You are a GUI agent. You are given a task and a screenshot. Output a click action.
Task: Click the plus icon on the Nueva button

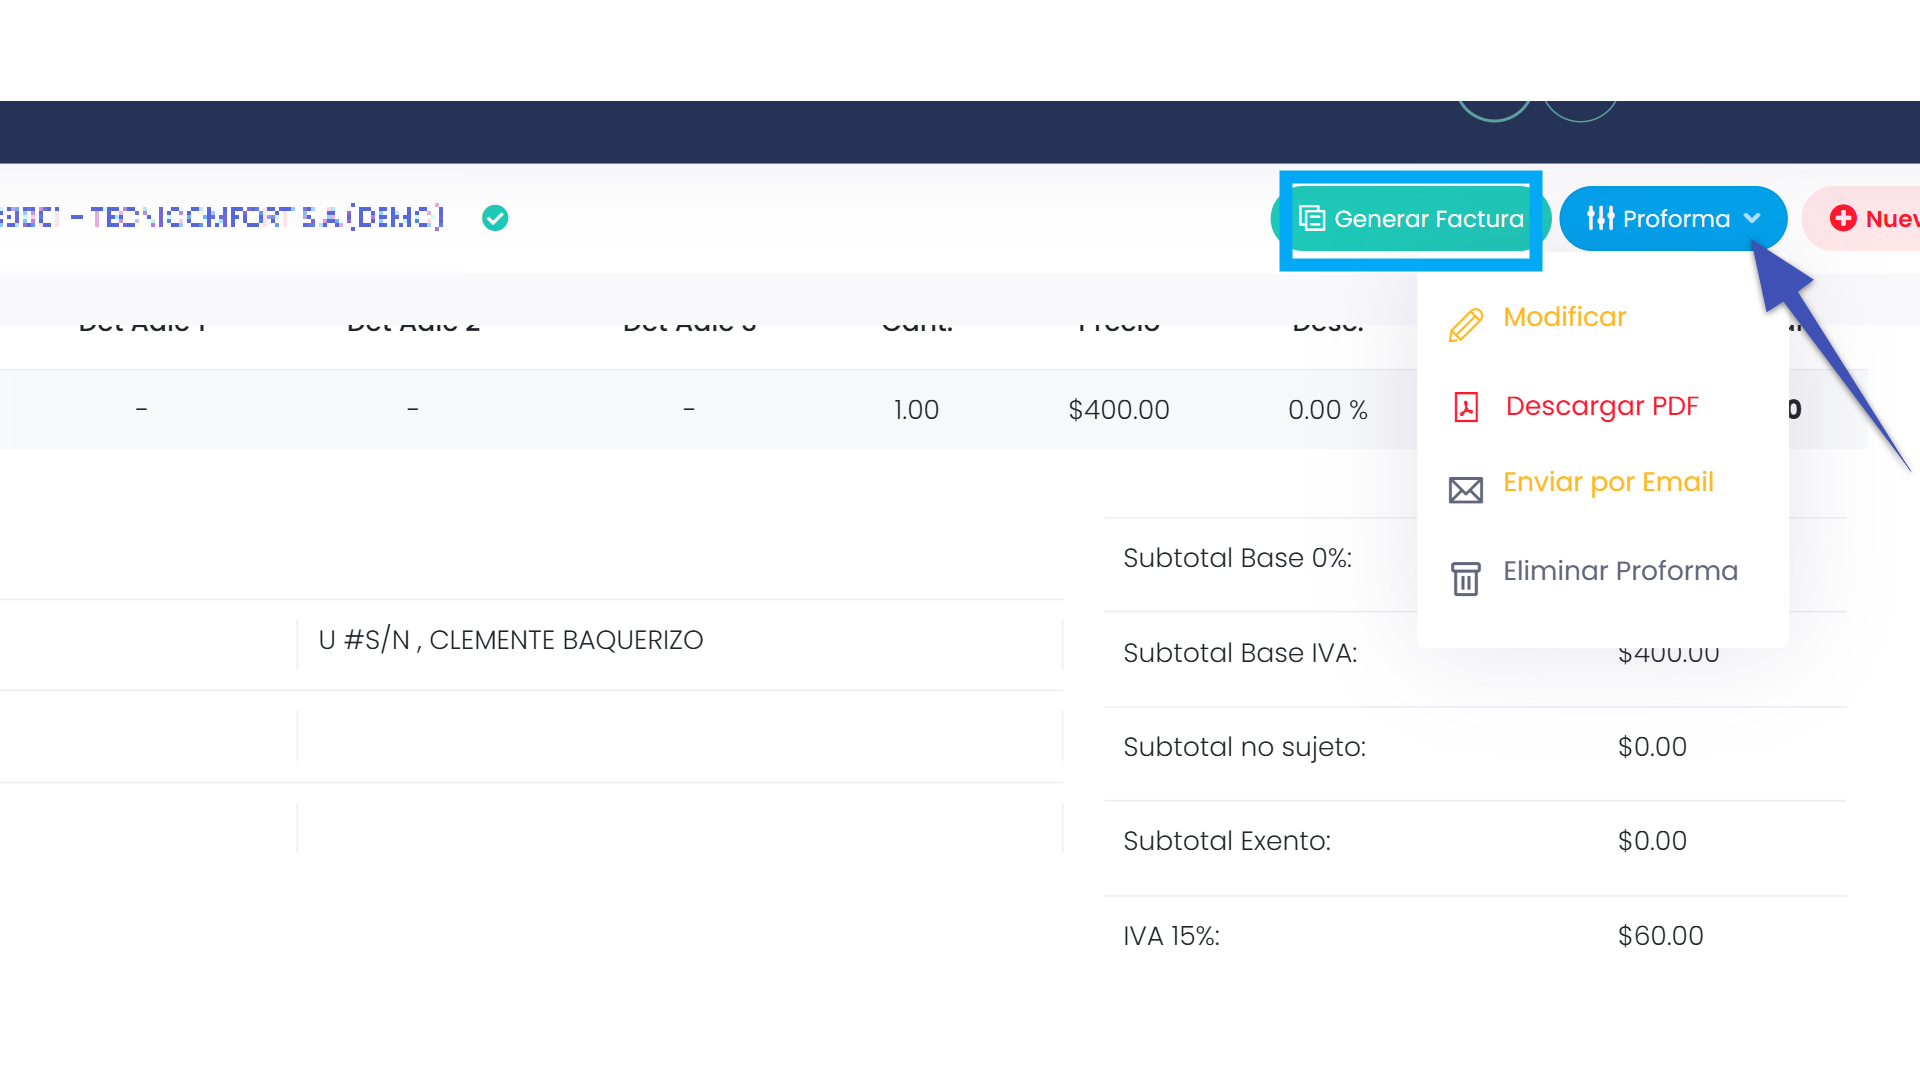(1845, 217)
